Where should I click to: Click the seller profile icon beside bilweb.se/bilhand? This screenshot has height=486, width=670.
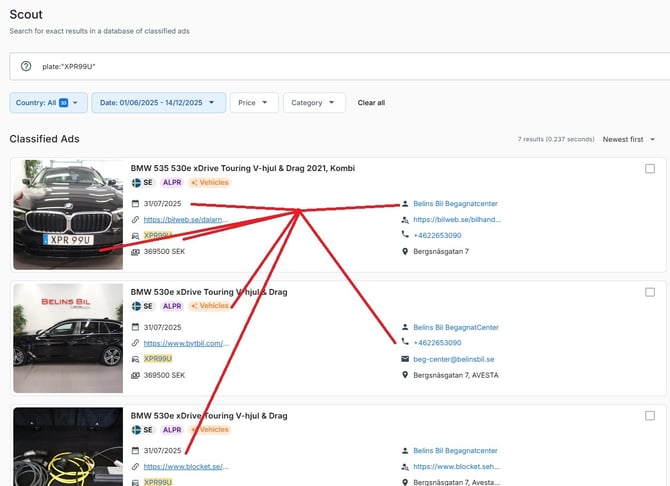[x=405, y=220]
